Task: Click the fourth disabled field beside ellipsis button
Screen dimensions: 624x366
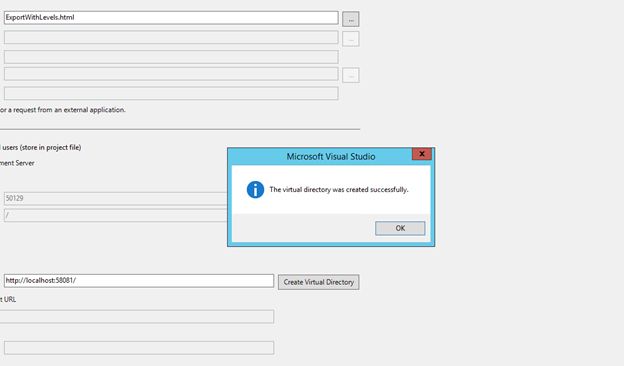Action: click(x=171, y=74)
